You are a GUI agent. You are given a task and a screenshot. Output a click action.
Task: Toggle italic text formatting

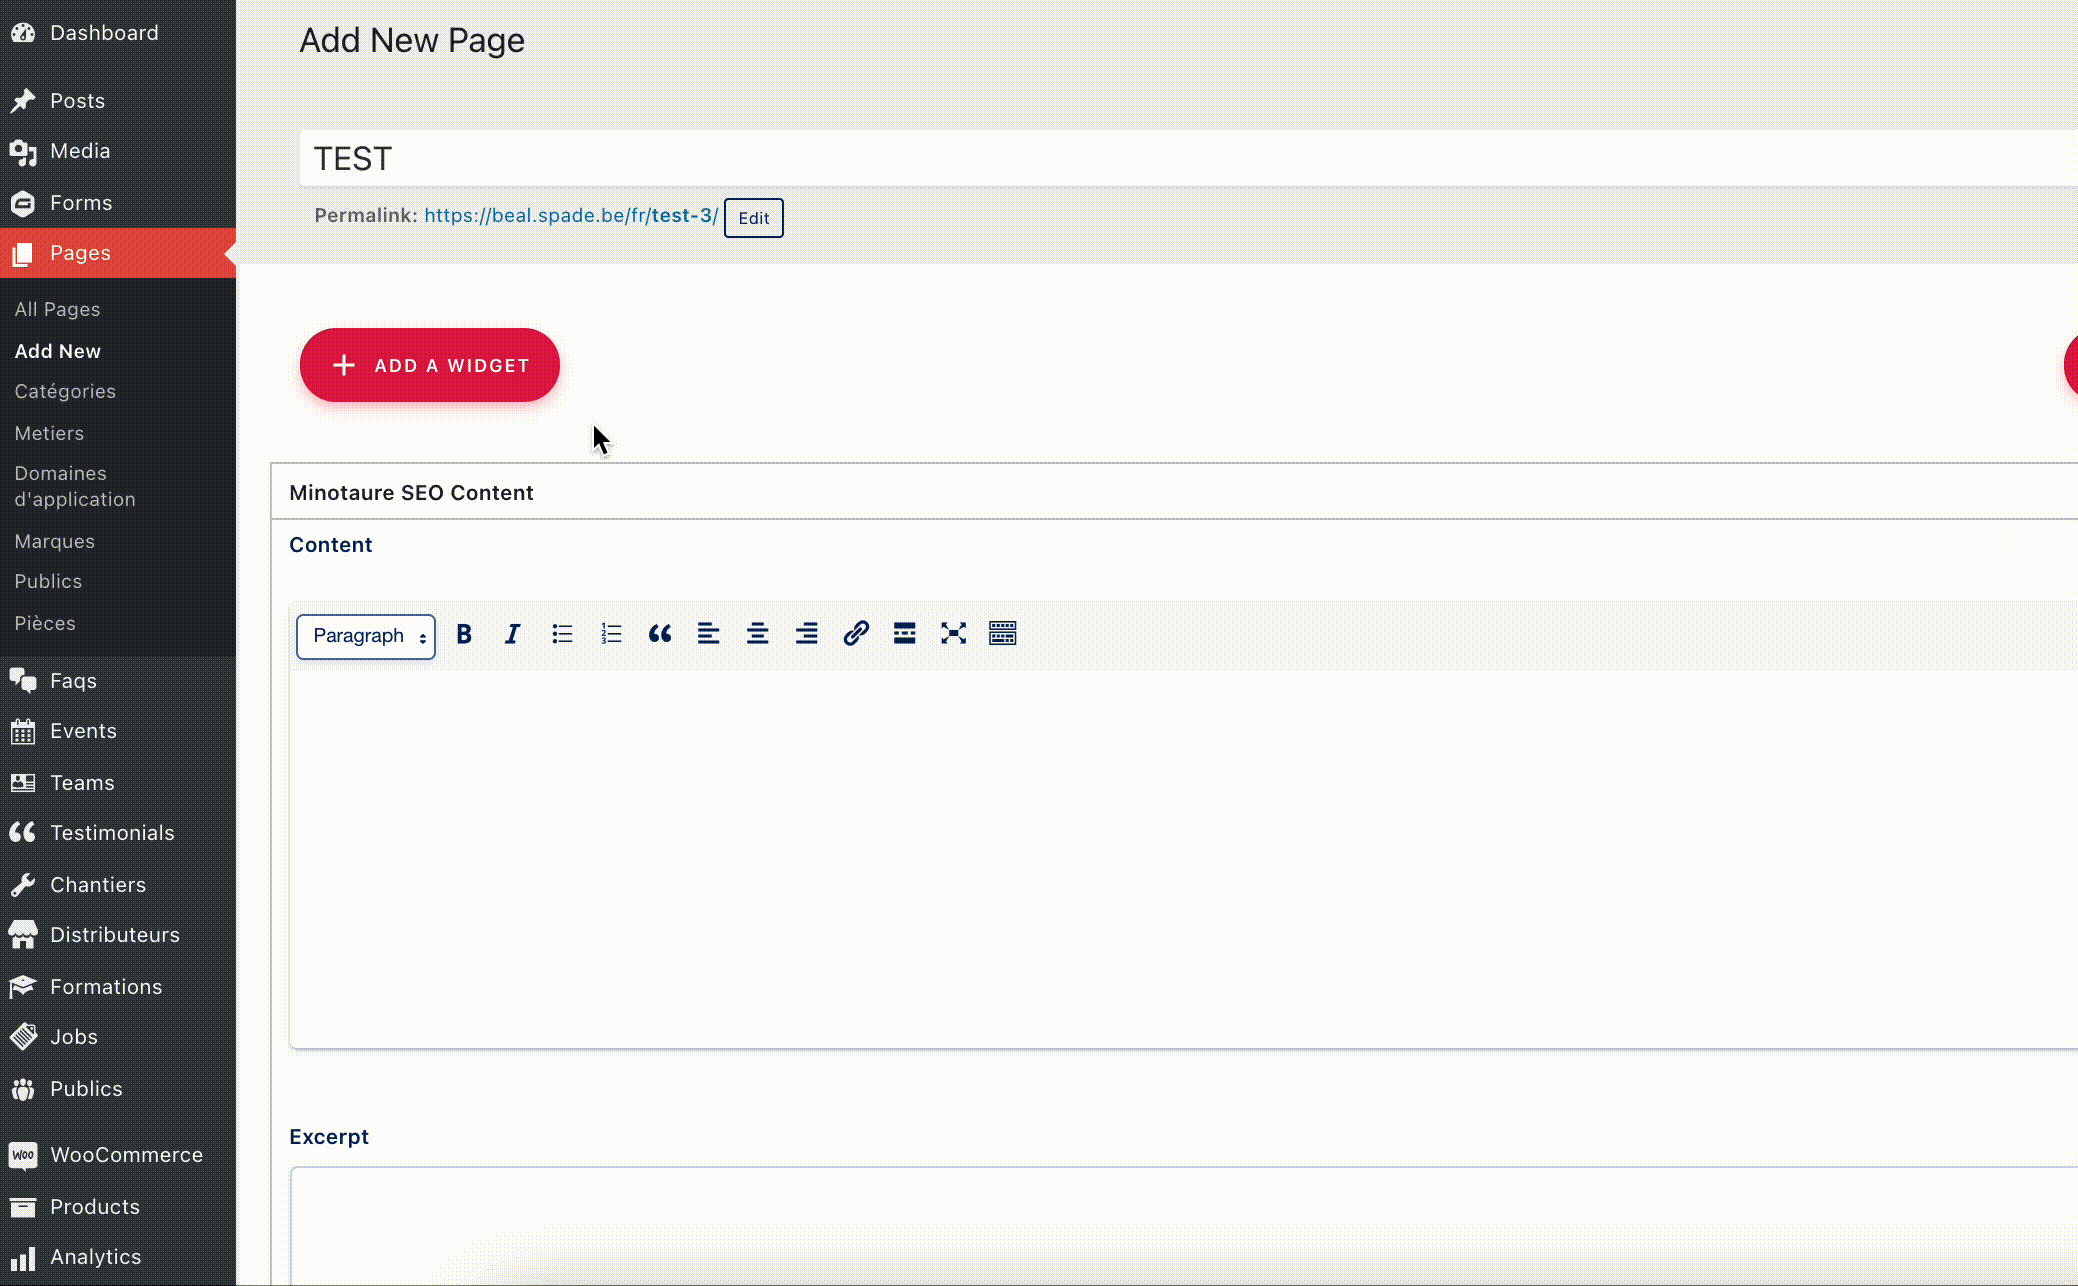point(512,634)
